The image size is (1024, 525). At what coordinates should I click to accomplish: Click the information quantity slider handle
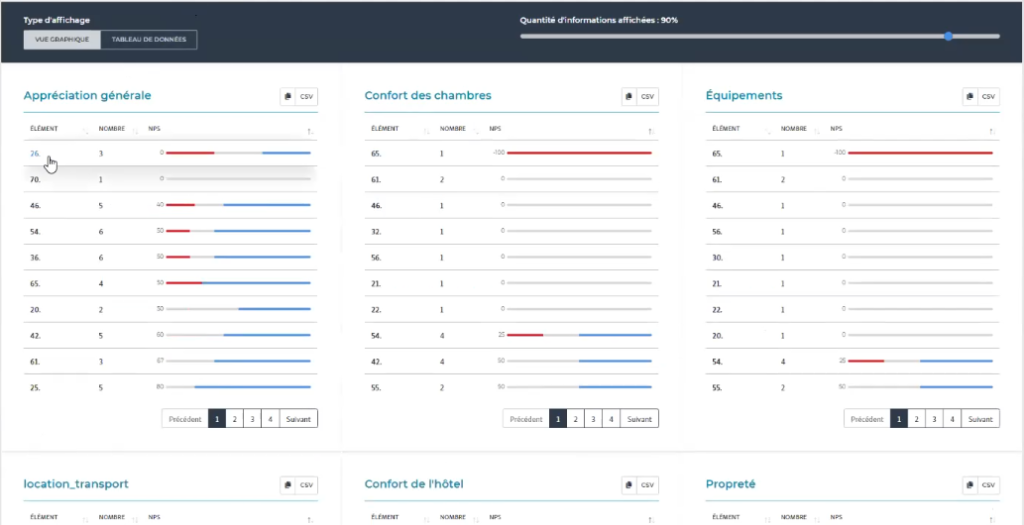(948, 36)
